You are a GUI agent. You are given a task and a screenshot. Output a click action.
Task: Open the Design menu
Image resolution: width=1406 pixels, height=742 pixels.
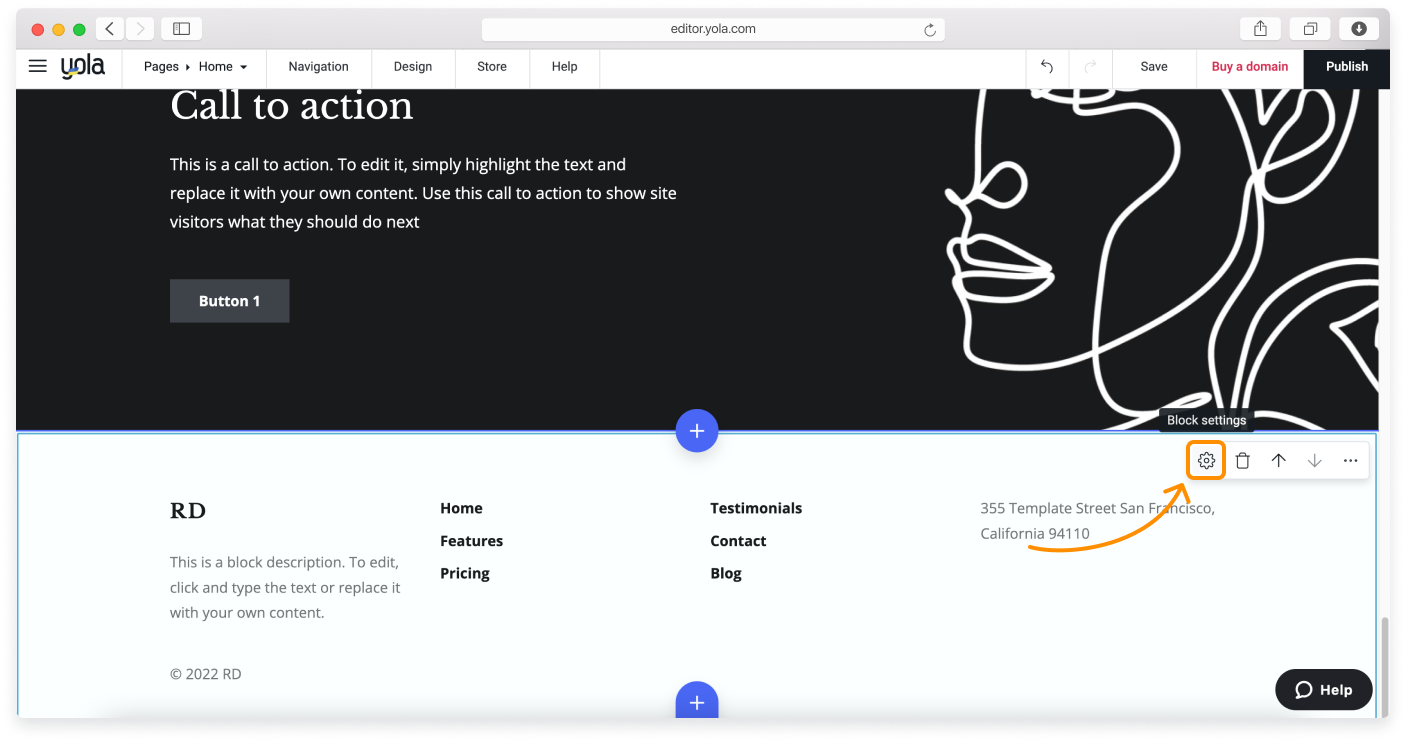412,67
